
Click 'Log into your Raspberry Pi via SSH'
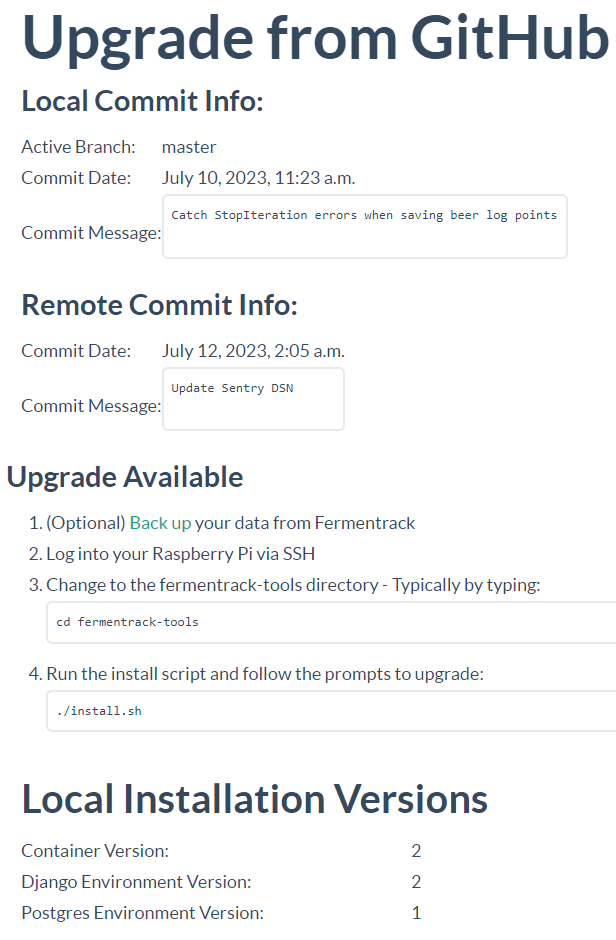tap(180, 554)
